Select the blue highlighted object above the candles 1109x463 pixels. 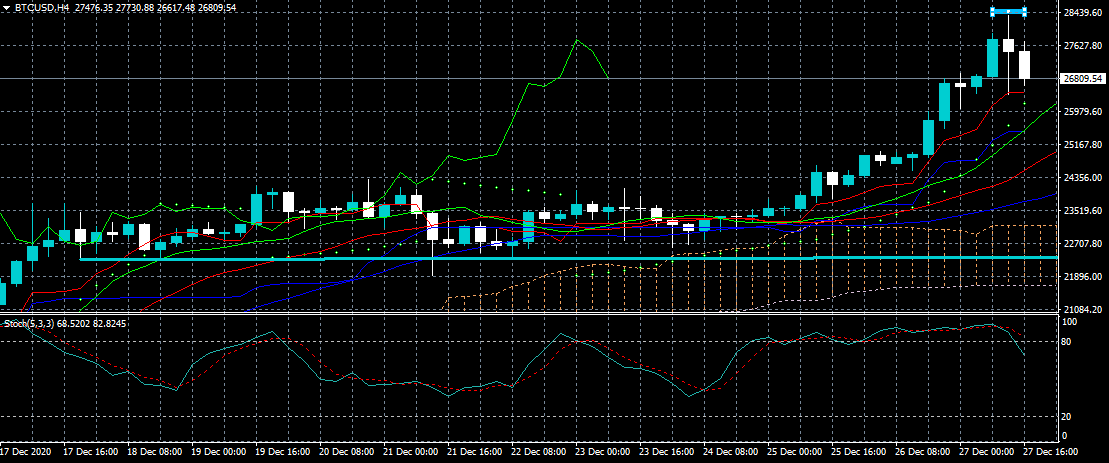[1008, 12]
